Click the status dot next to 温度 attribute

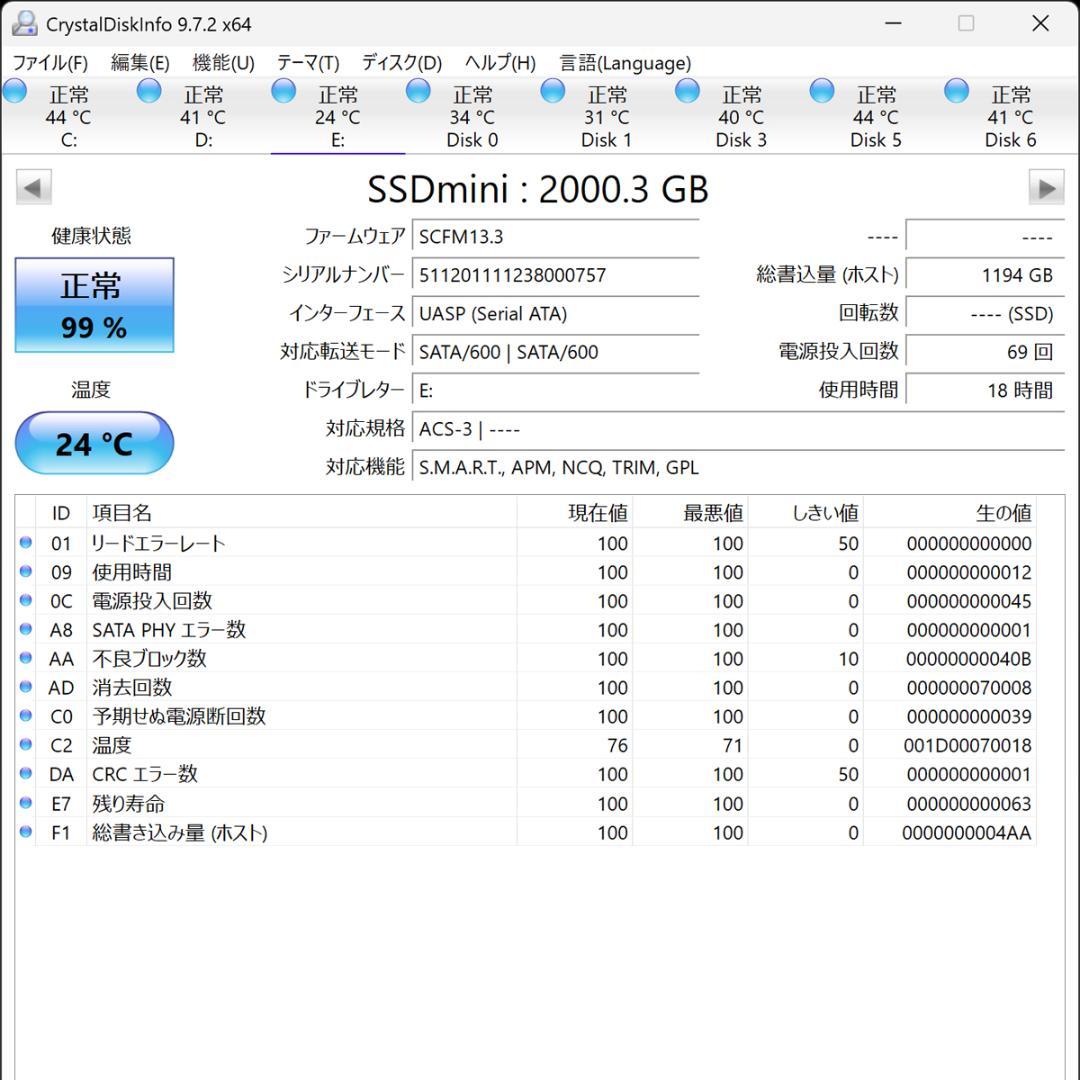[24, 745]
